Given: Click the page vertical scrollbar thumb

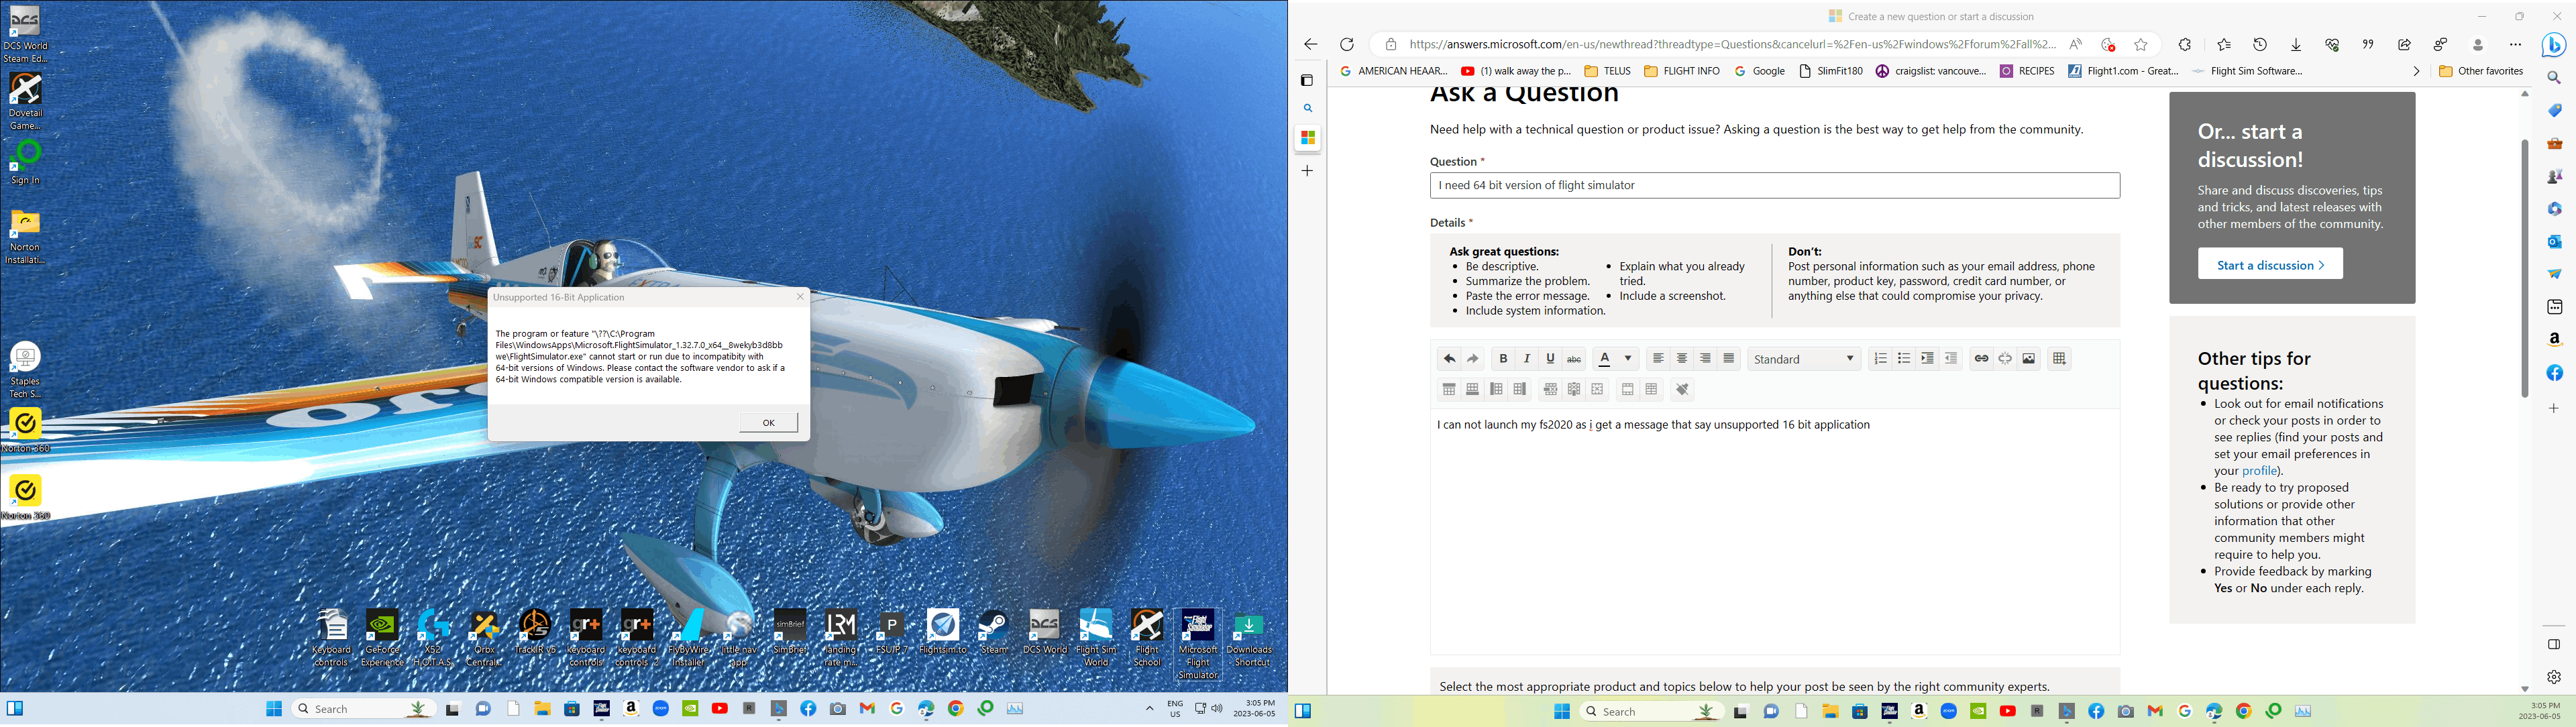Looking at the screenshot, I should click(x=2524, y=268).
